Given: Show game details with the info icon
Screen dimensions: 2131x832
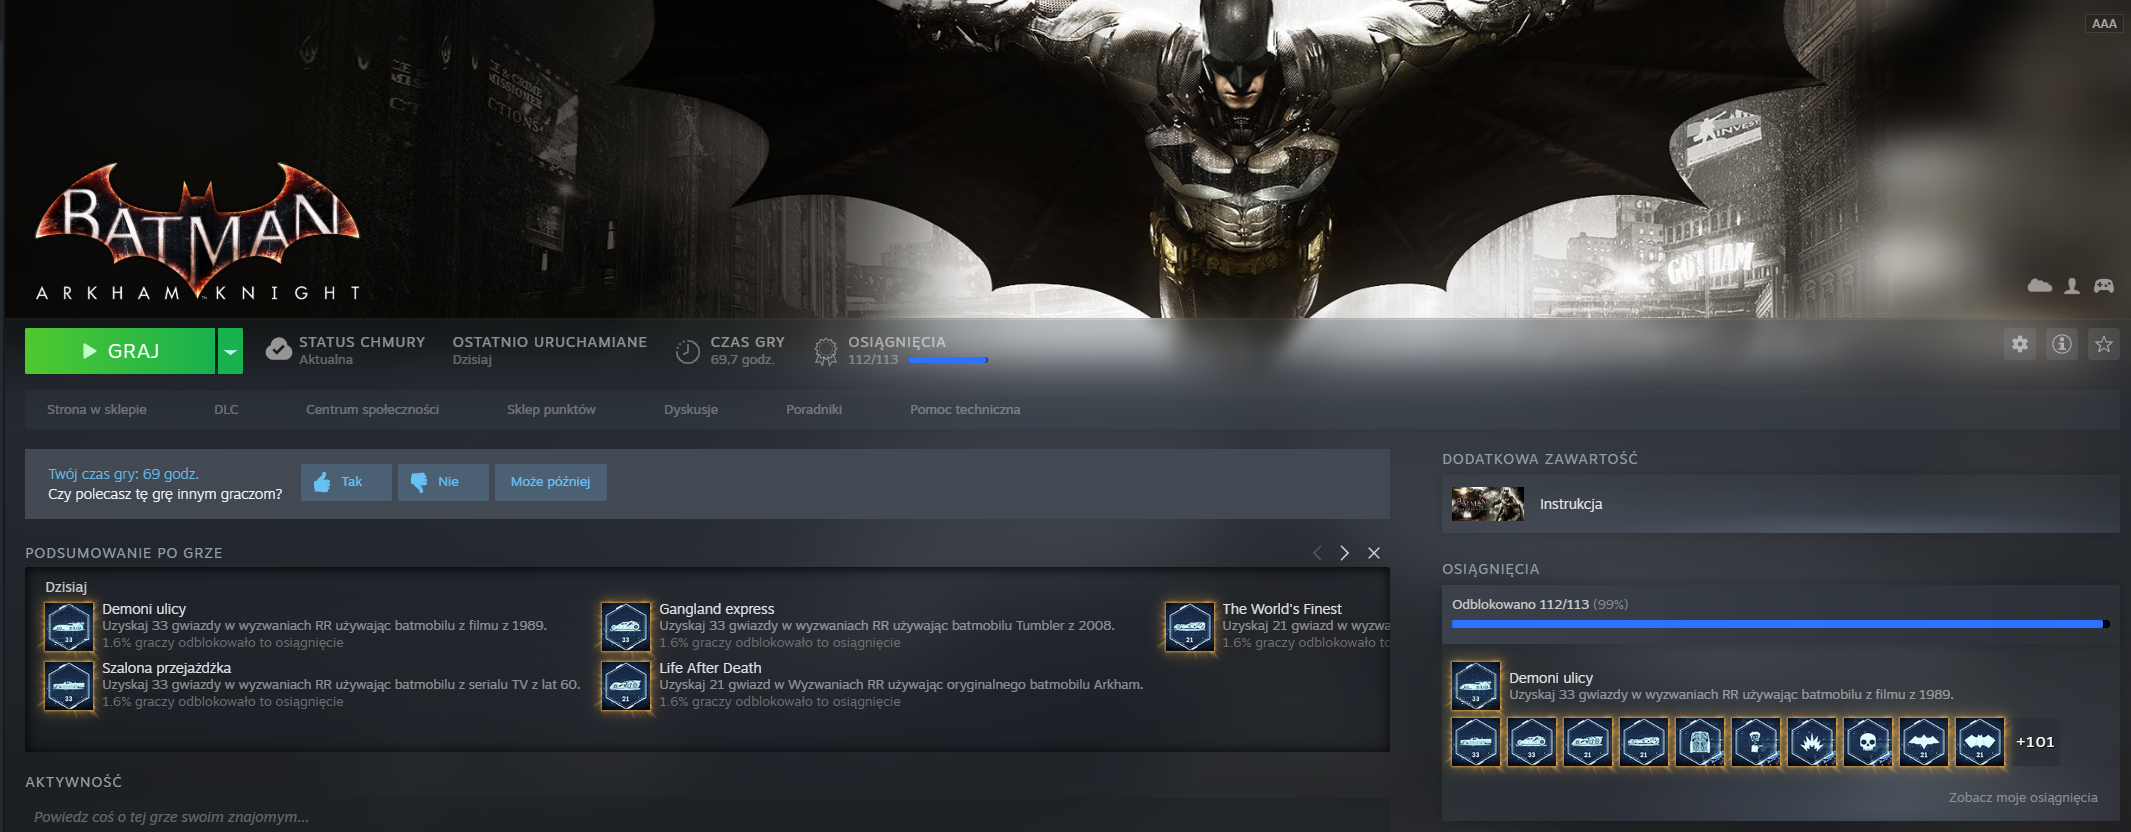Looking at the screenshot, I should tap(2062, 344).
